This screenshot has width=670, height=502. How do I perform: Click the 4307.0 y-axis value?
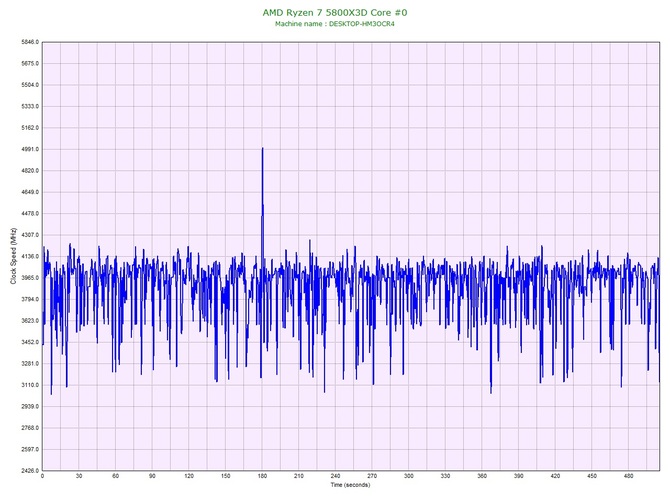pos(30,235)
